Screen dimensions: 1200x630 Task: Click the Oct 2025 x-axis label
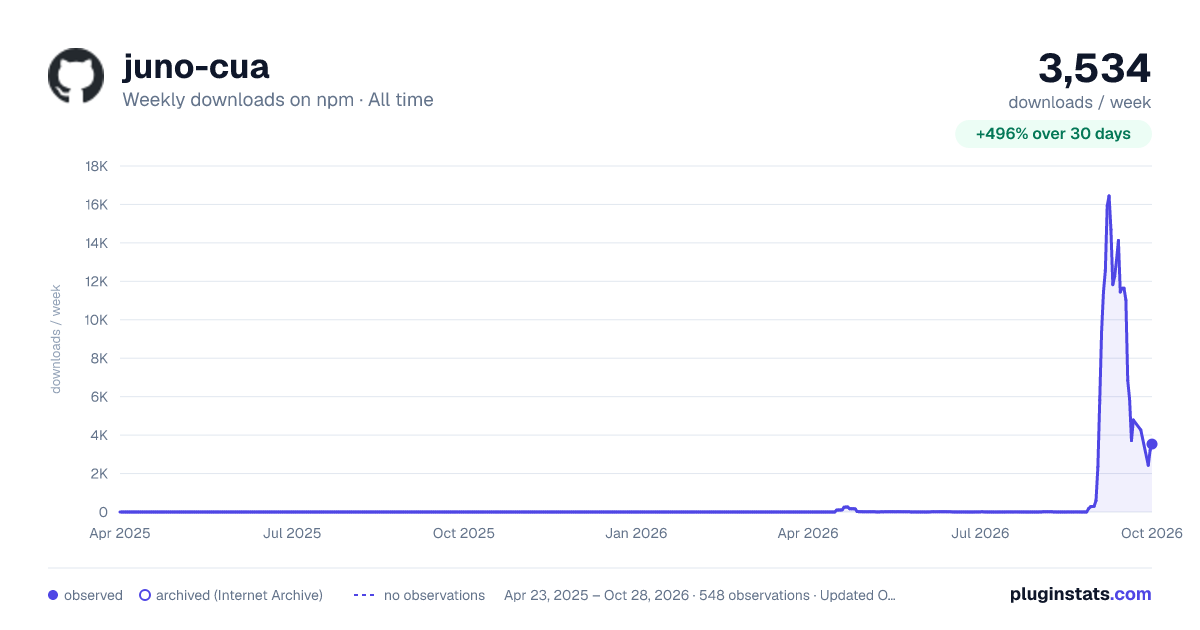pos(464,533)
